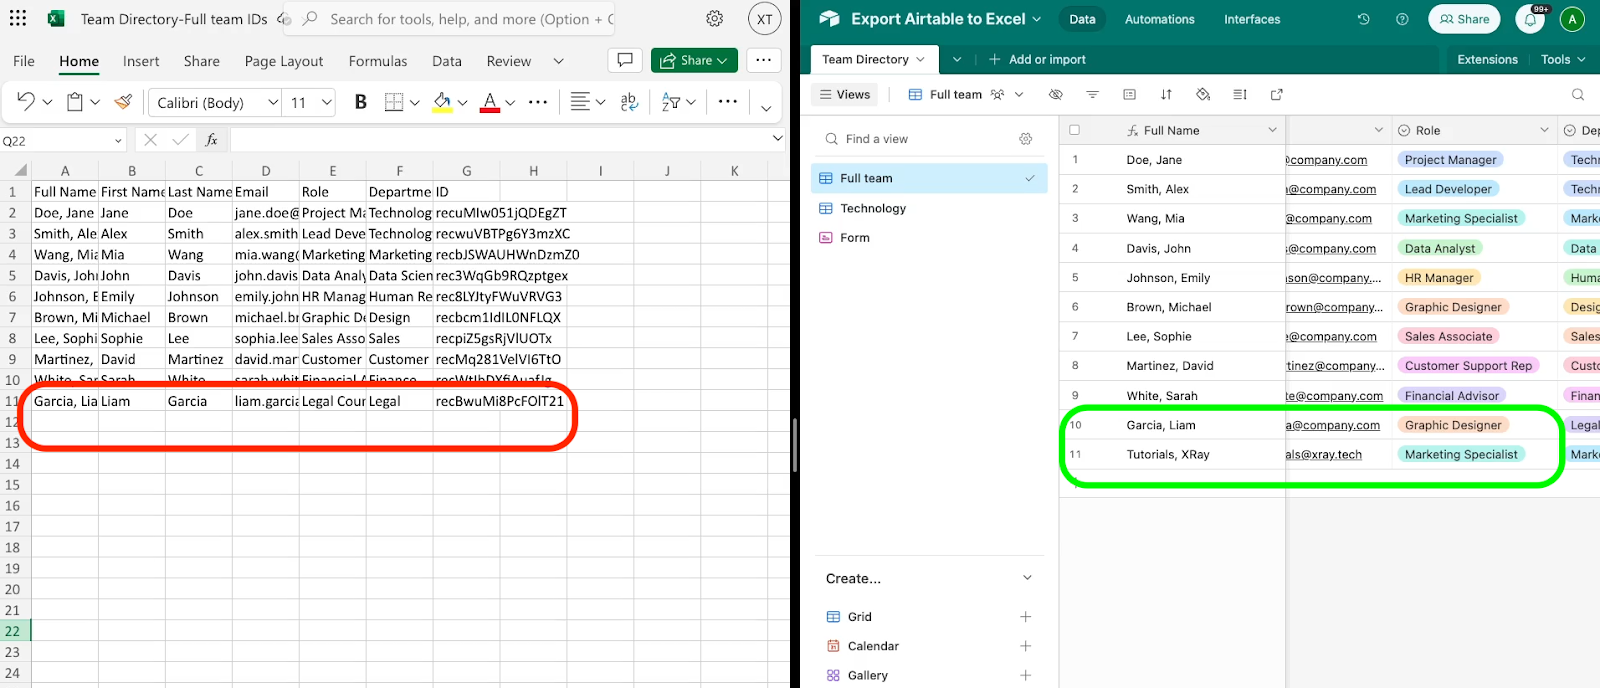Collapse the Create... section
Screen dimensions: 1600x688
(x=1026, y=578)
